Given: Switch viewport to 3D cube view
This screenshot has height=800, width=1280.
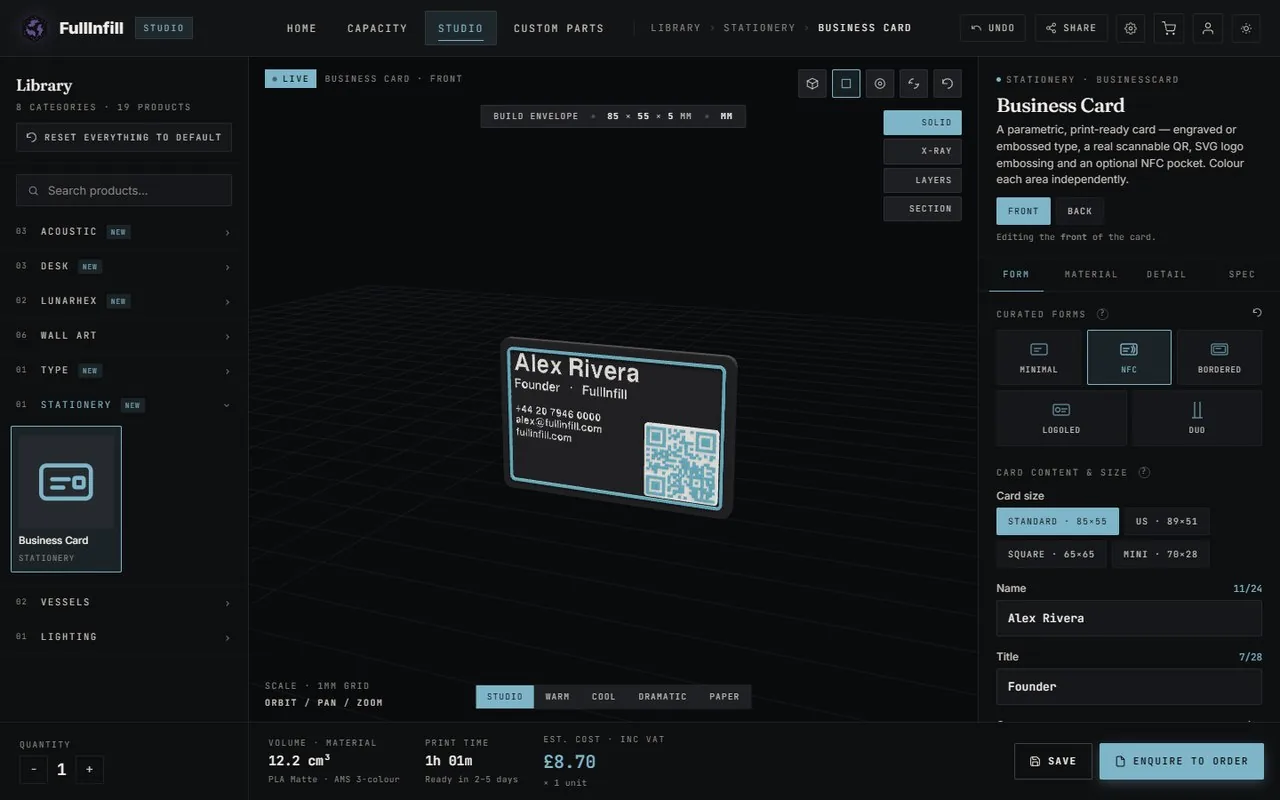Looking at the screenshot, I should point(812,83).
